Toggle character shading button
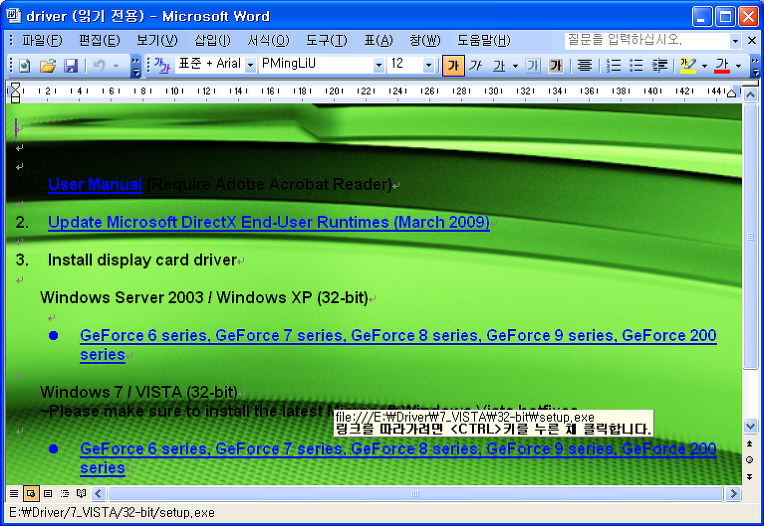 click(555, 65)
